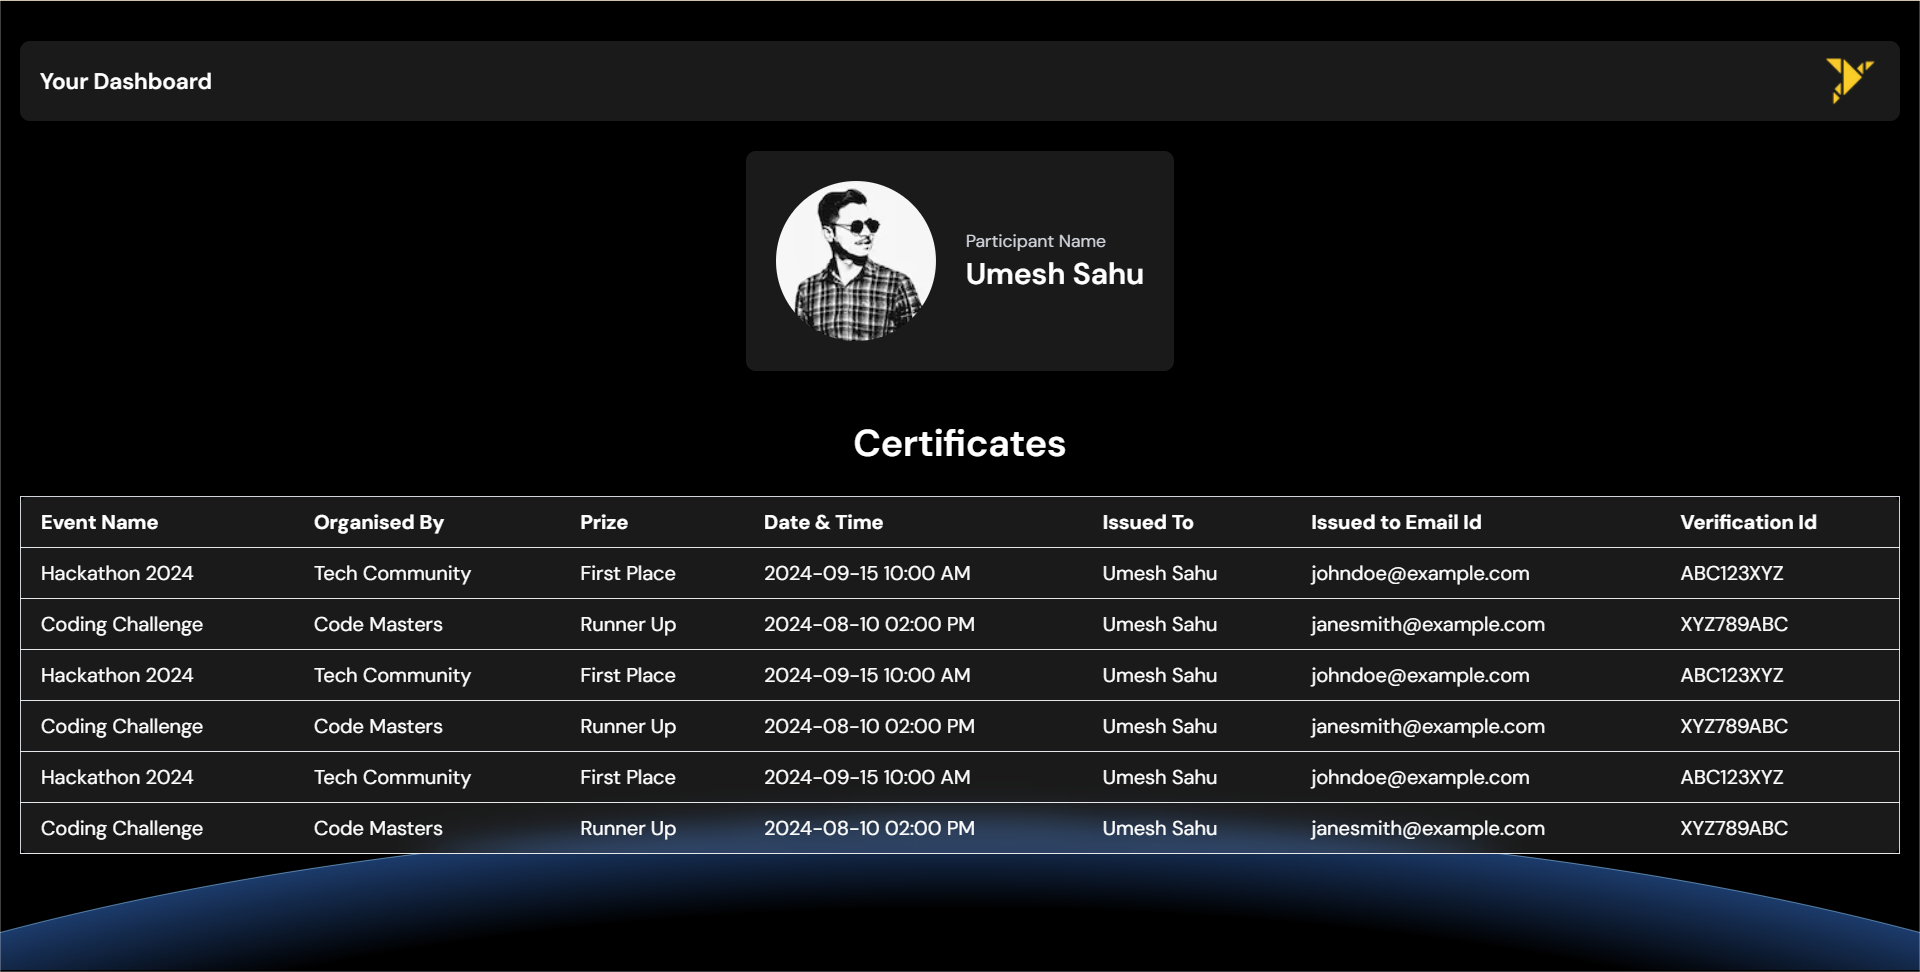Select the Issued to Email Id header
This screenshot has width=1920, height=972.
(1396, 522)
